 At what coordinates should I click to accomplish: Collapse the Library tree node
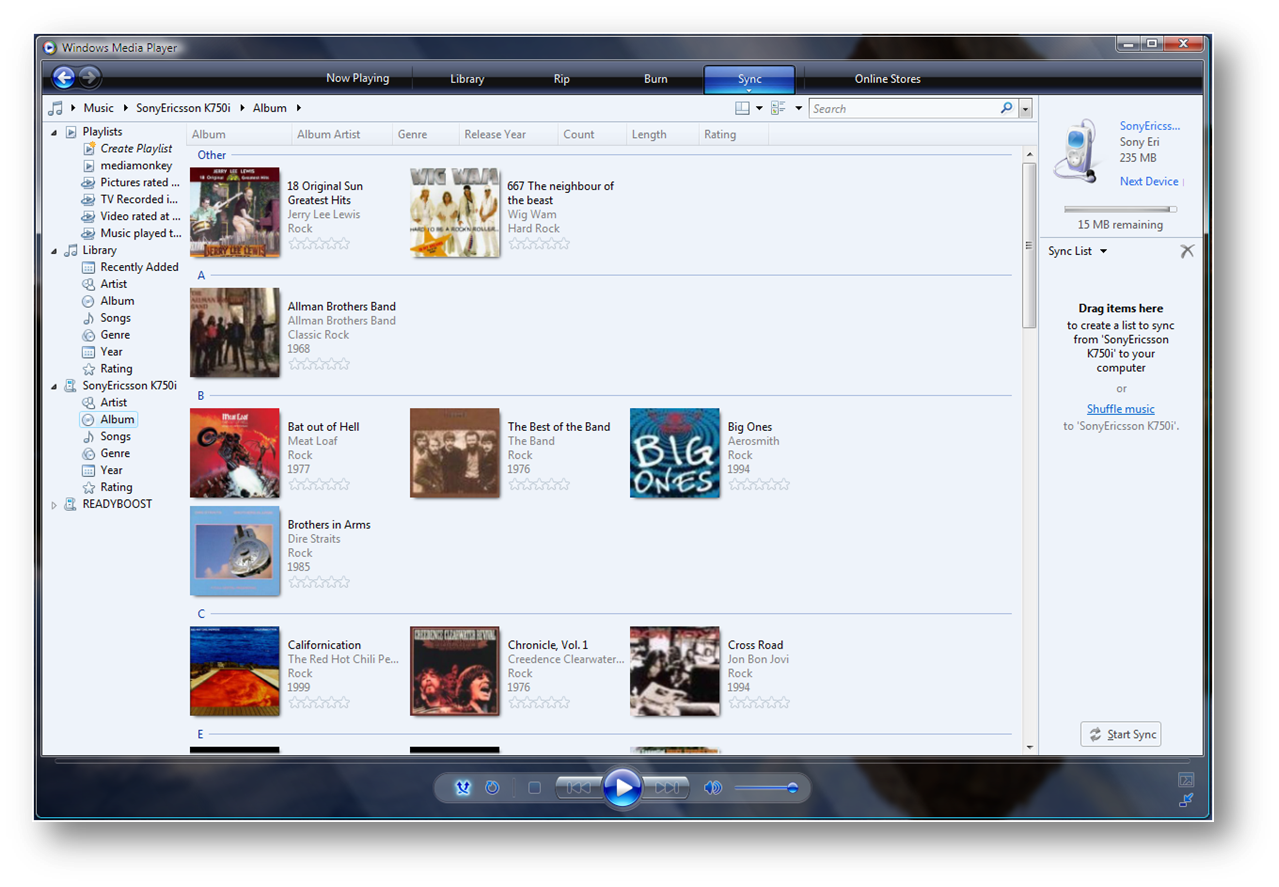click(54, 251)
